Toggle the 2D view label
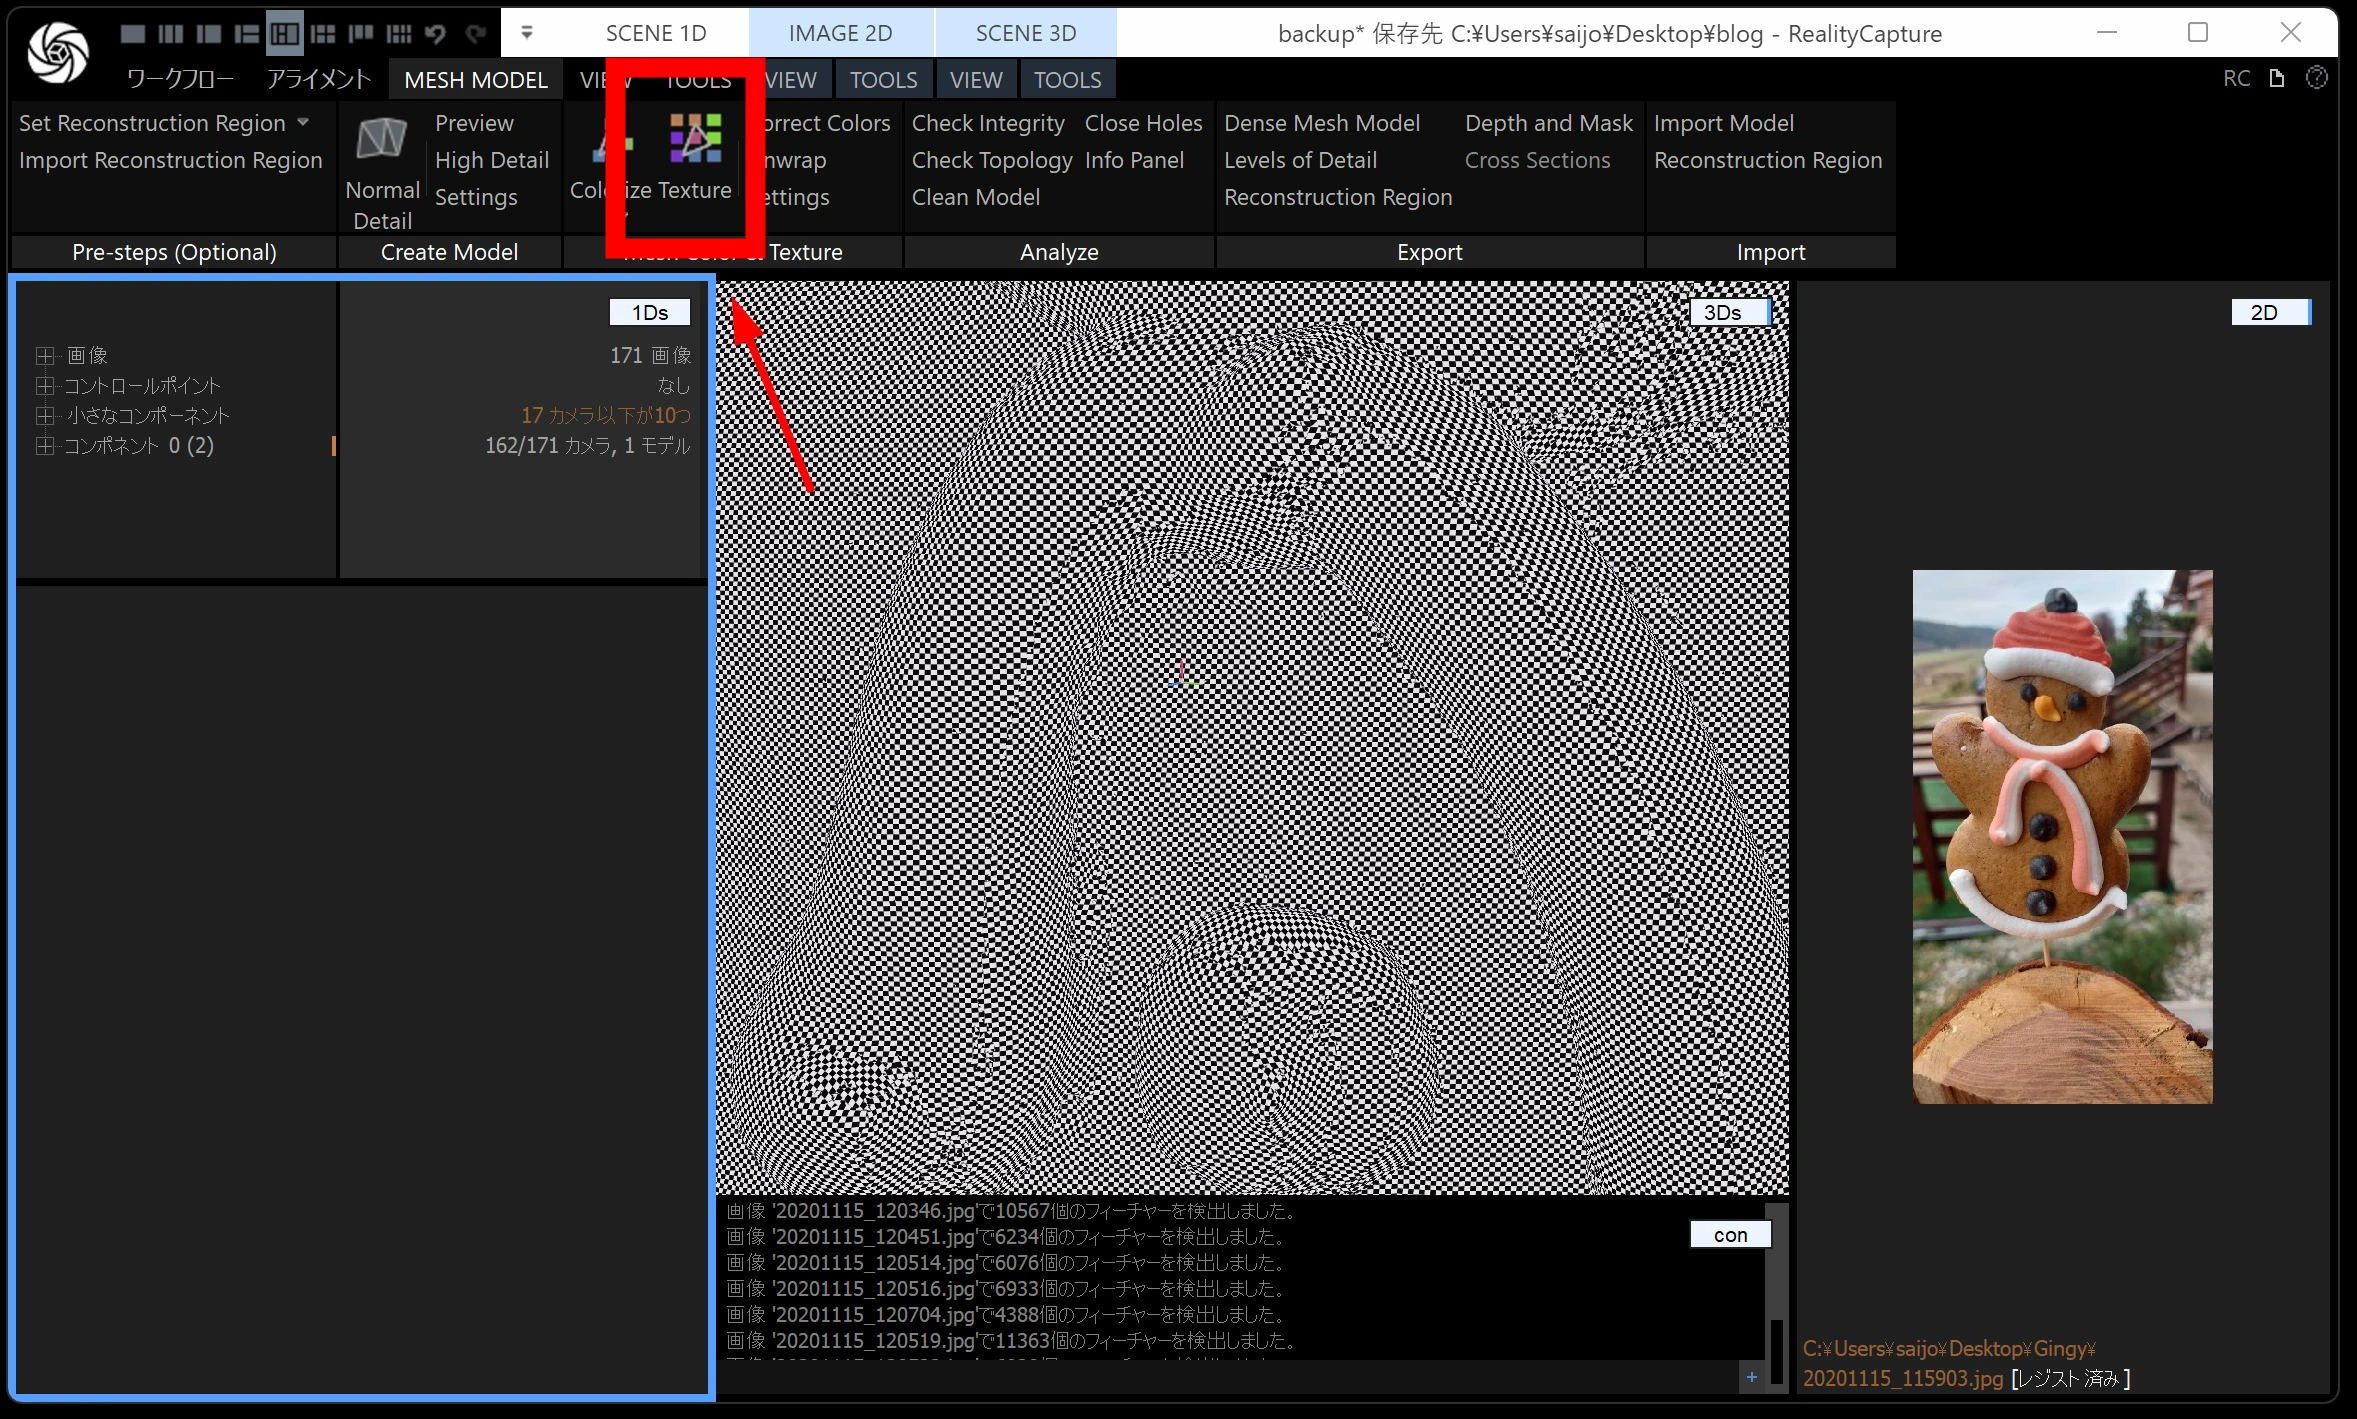The width and height of the screenshot is (2357, 1419). tap(2264, 312)
